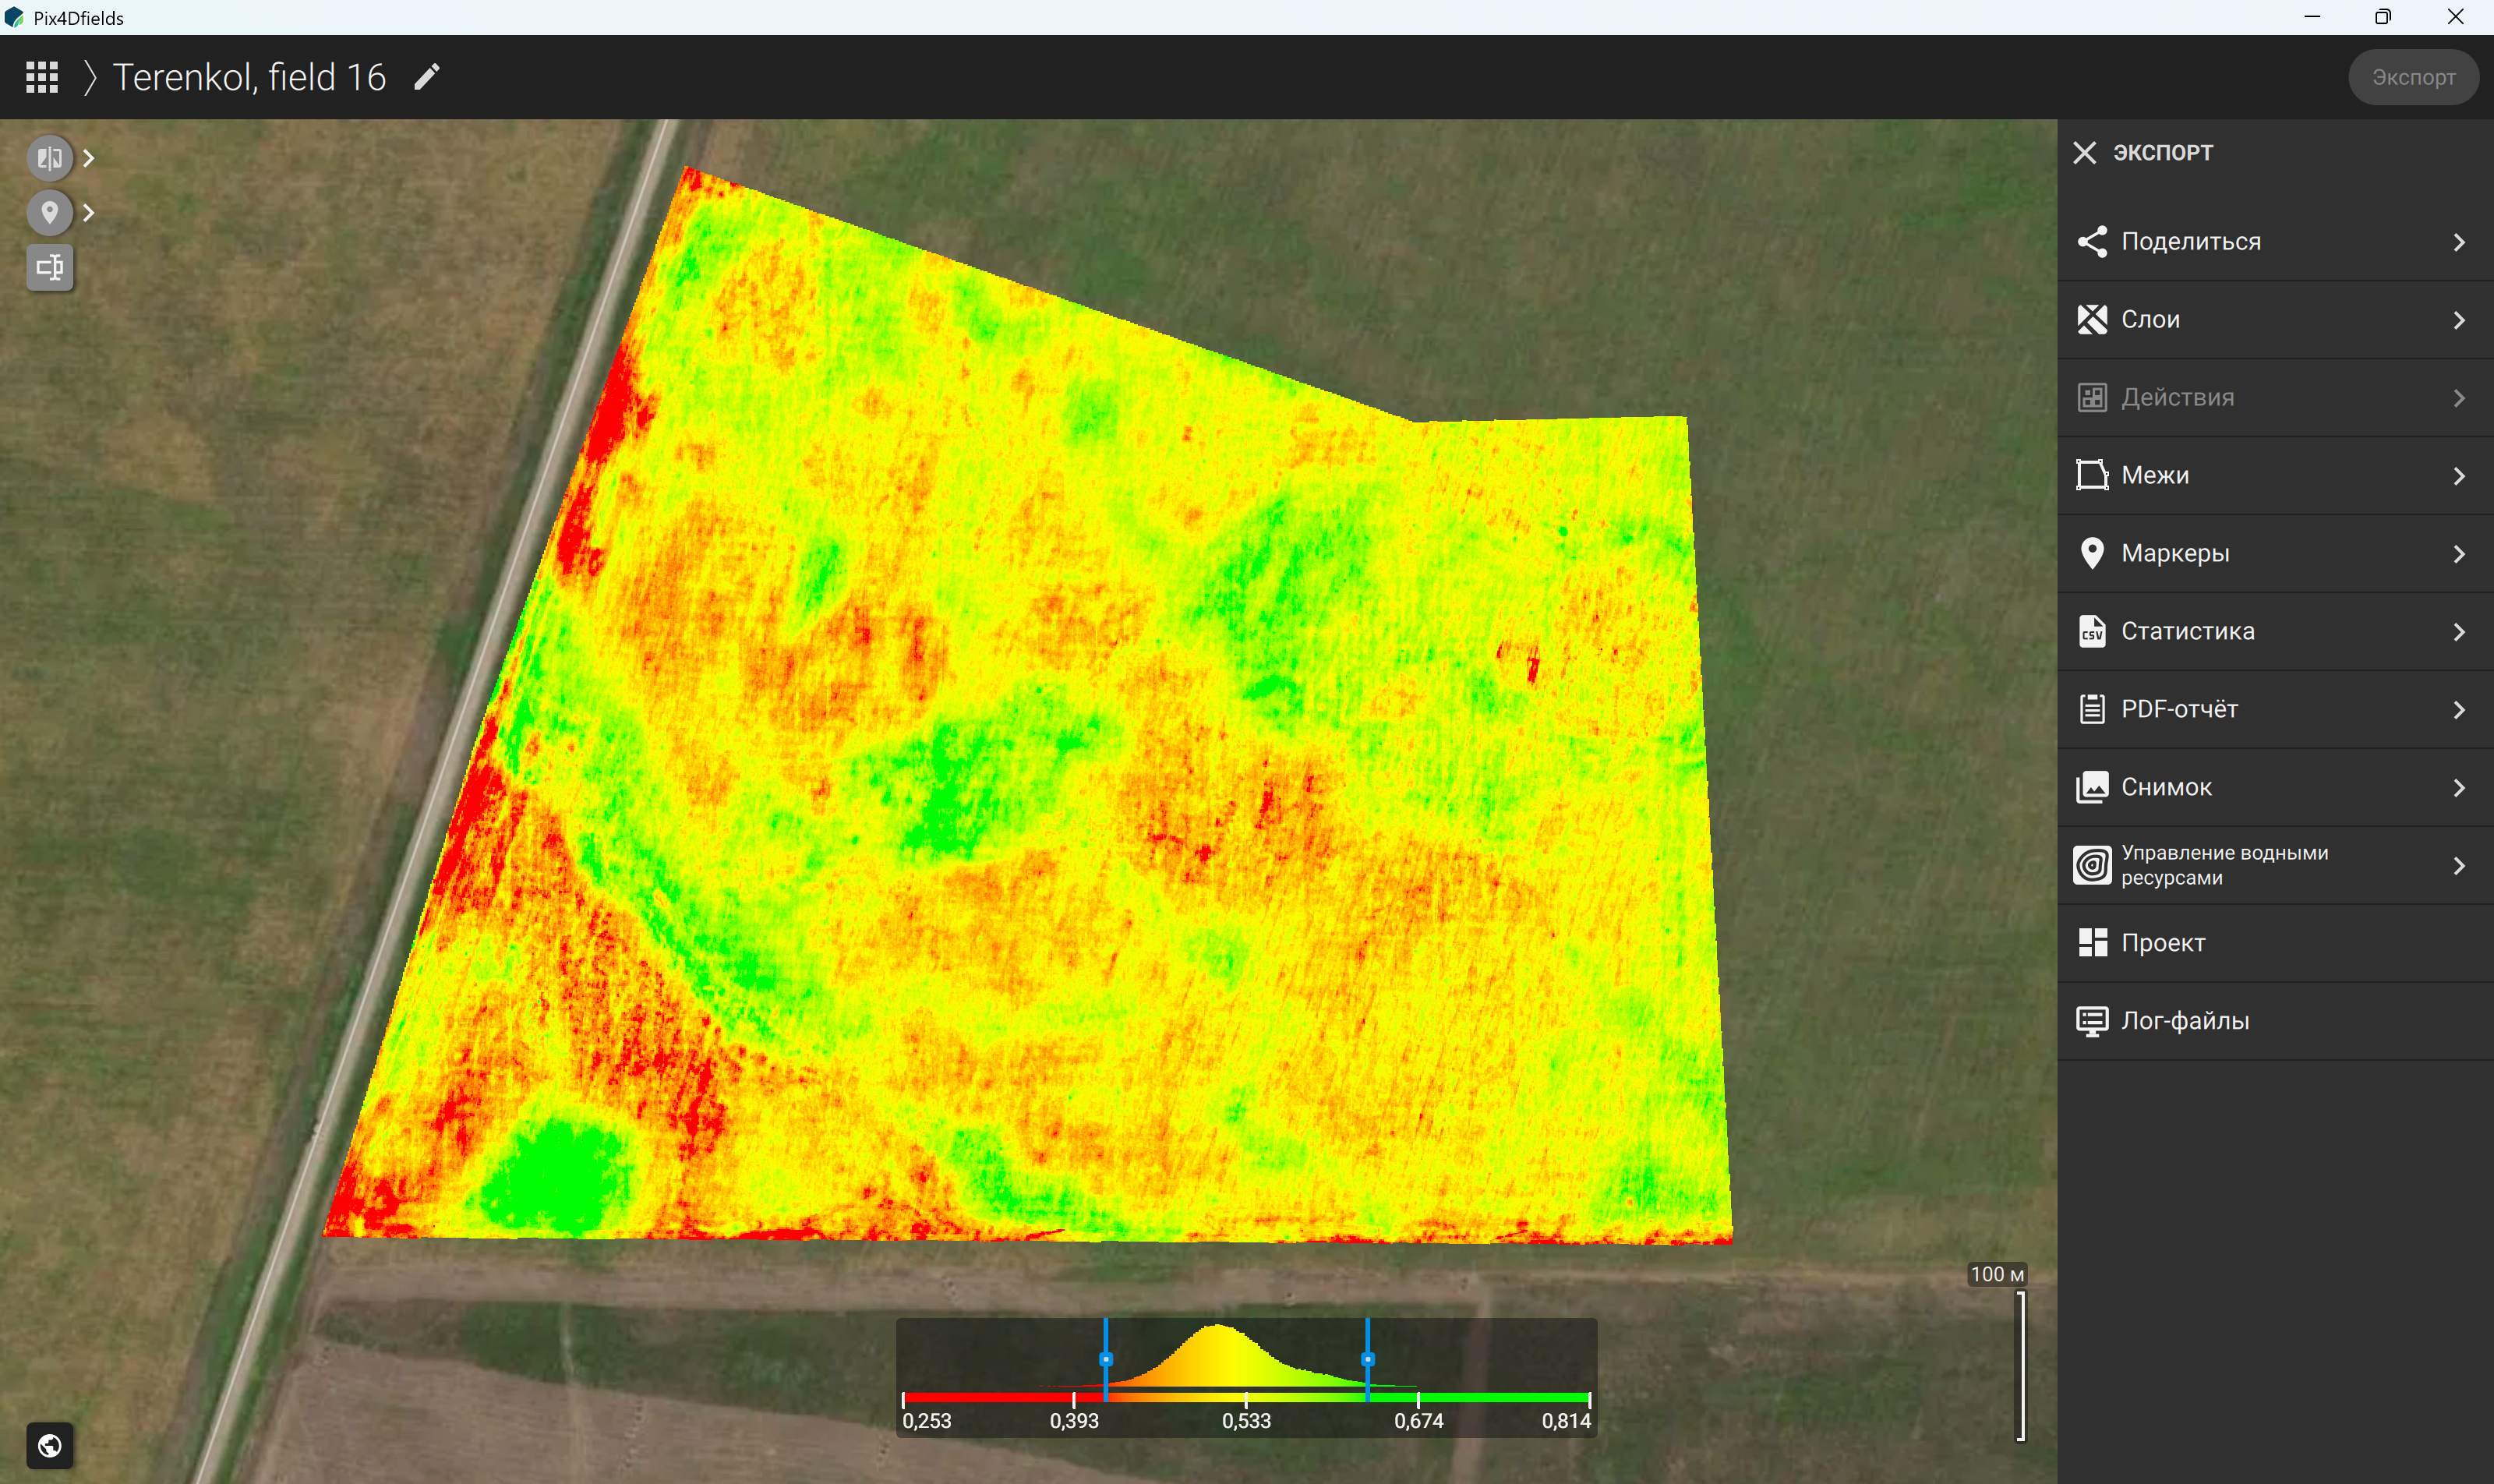Open the PDF-отчёт menu item
This screenshot has height=1484, width=2494.
click(x=2275, y=709)
